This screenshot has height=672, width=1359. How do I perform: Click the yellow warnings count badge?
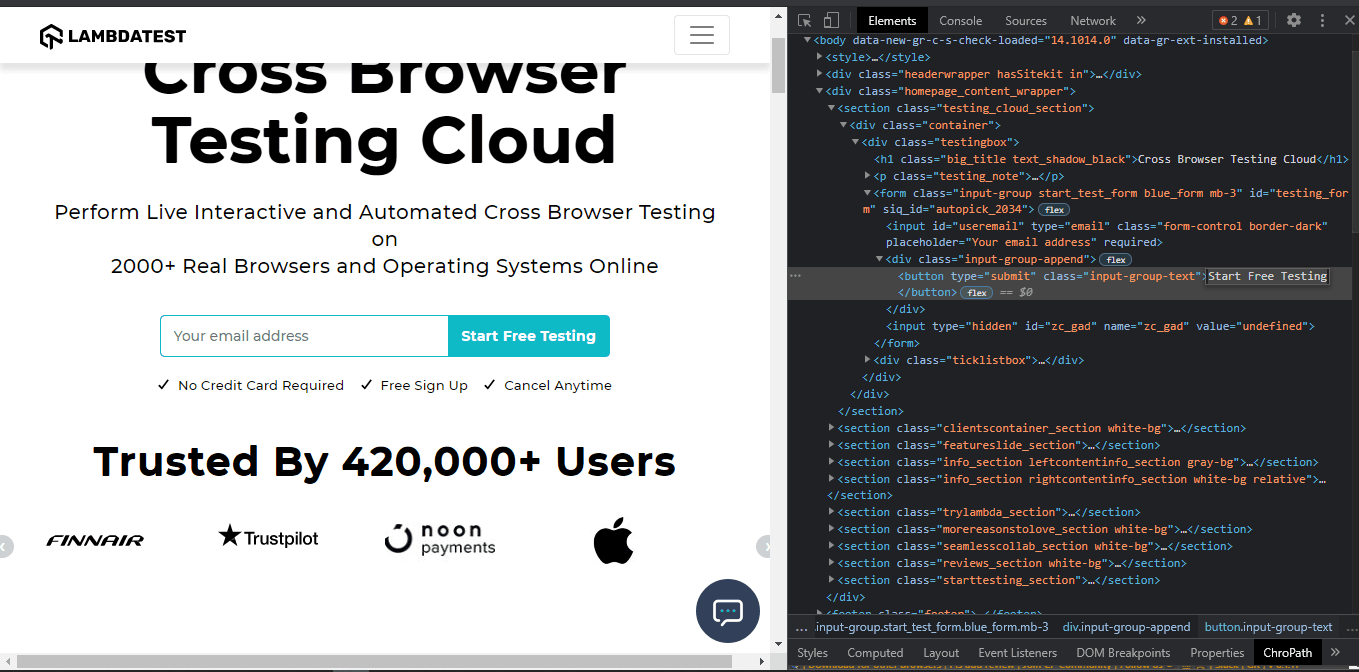coord(1253,20)
